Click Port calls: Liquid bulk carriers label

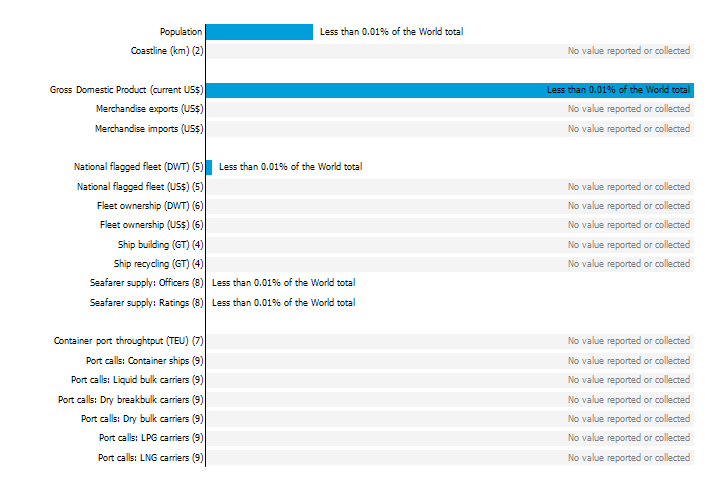[137, 380]
